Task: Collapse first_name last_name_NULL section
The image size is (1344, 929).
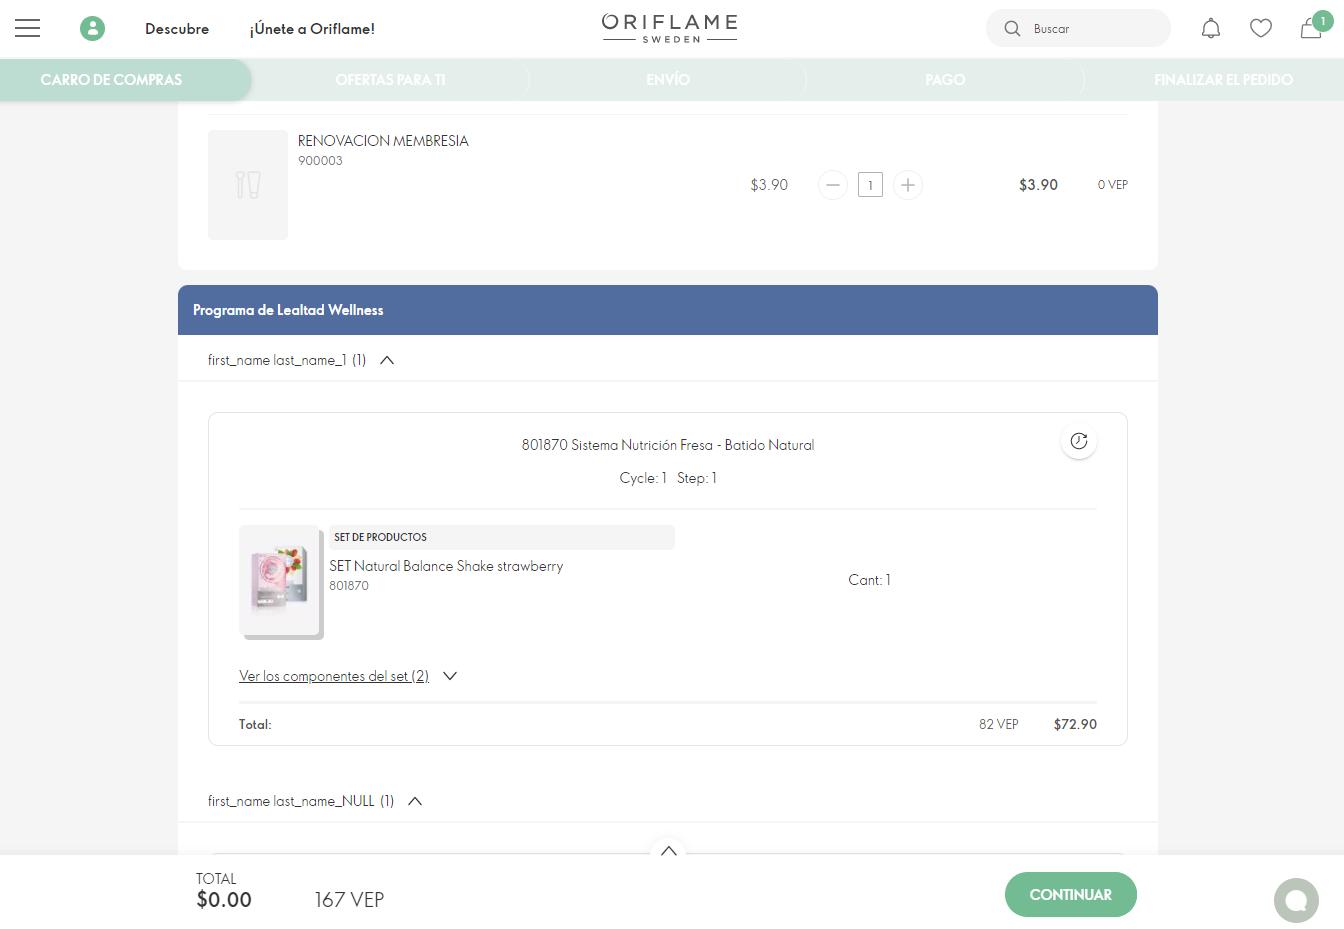Action: (x=415, y=801)
